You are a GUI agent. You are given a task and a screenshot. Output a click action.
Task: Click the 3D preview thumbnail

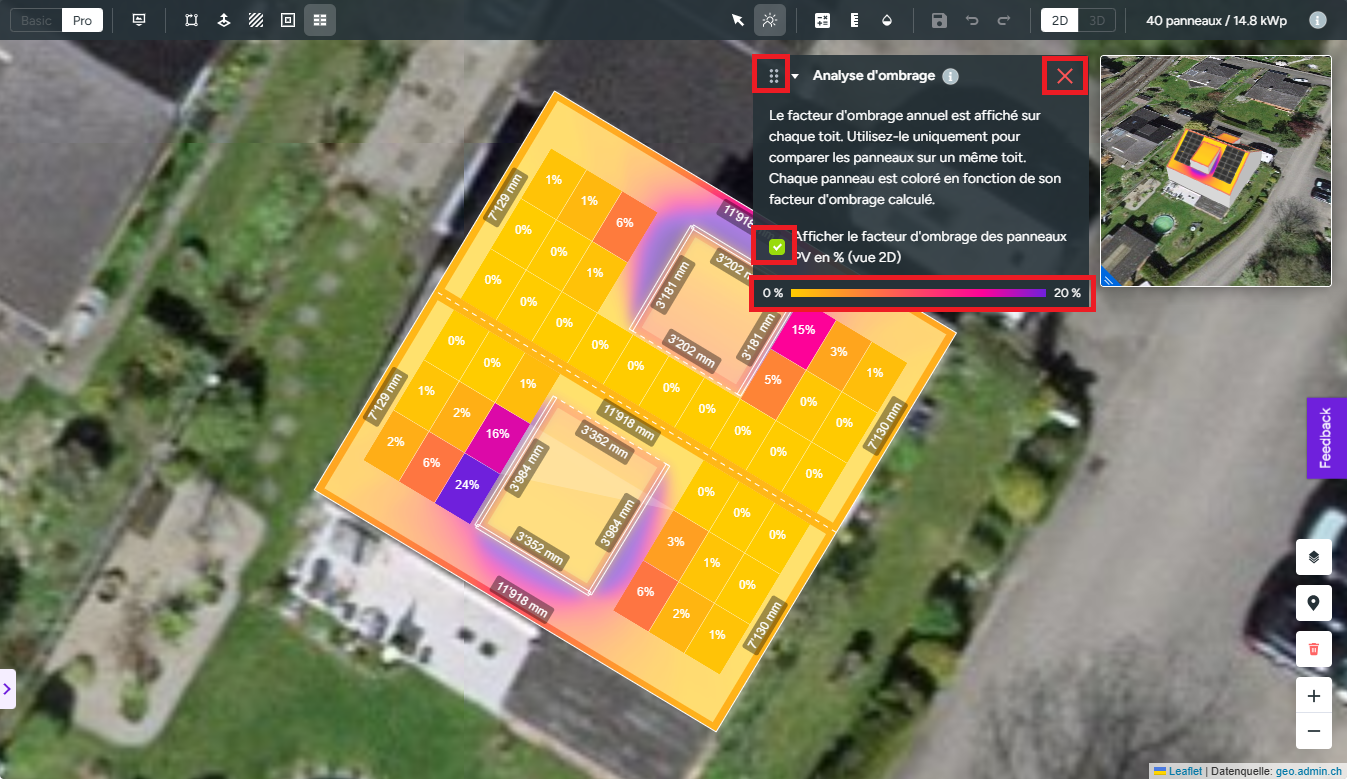pyautogui.click(x=1215, y=171)
